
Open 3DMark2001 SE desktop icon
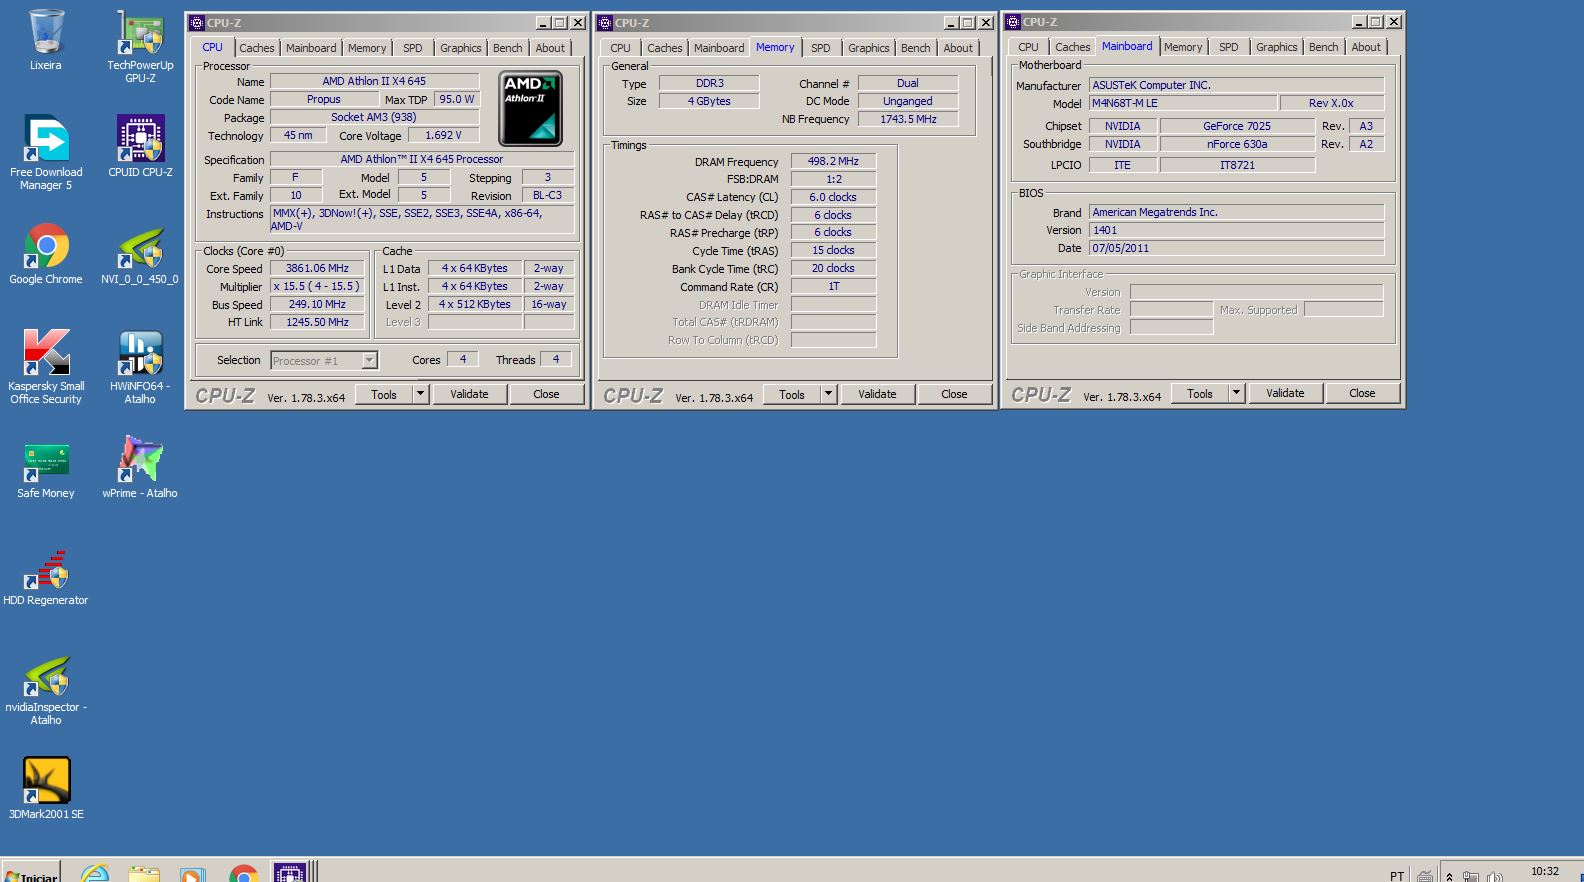46,788
